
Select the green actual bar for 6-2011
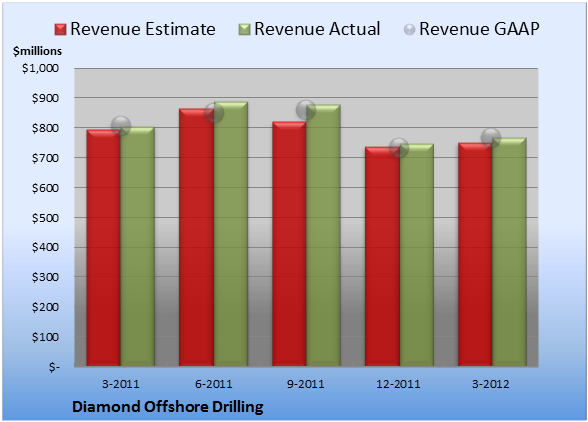[x=231, y=234]
